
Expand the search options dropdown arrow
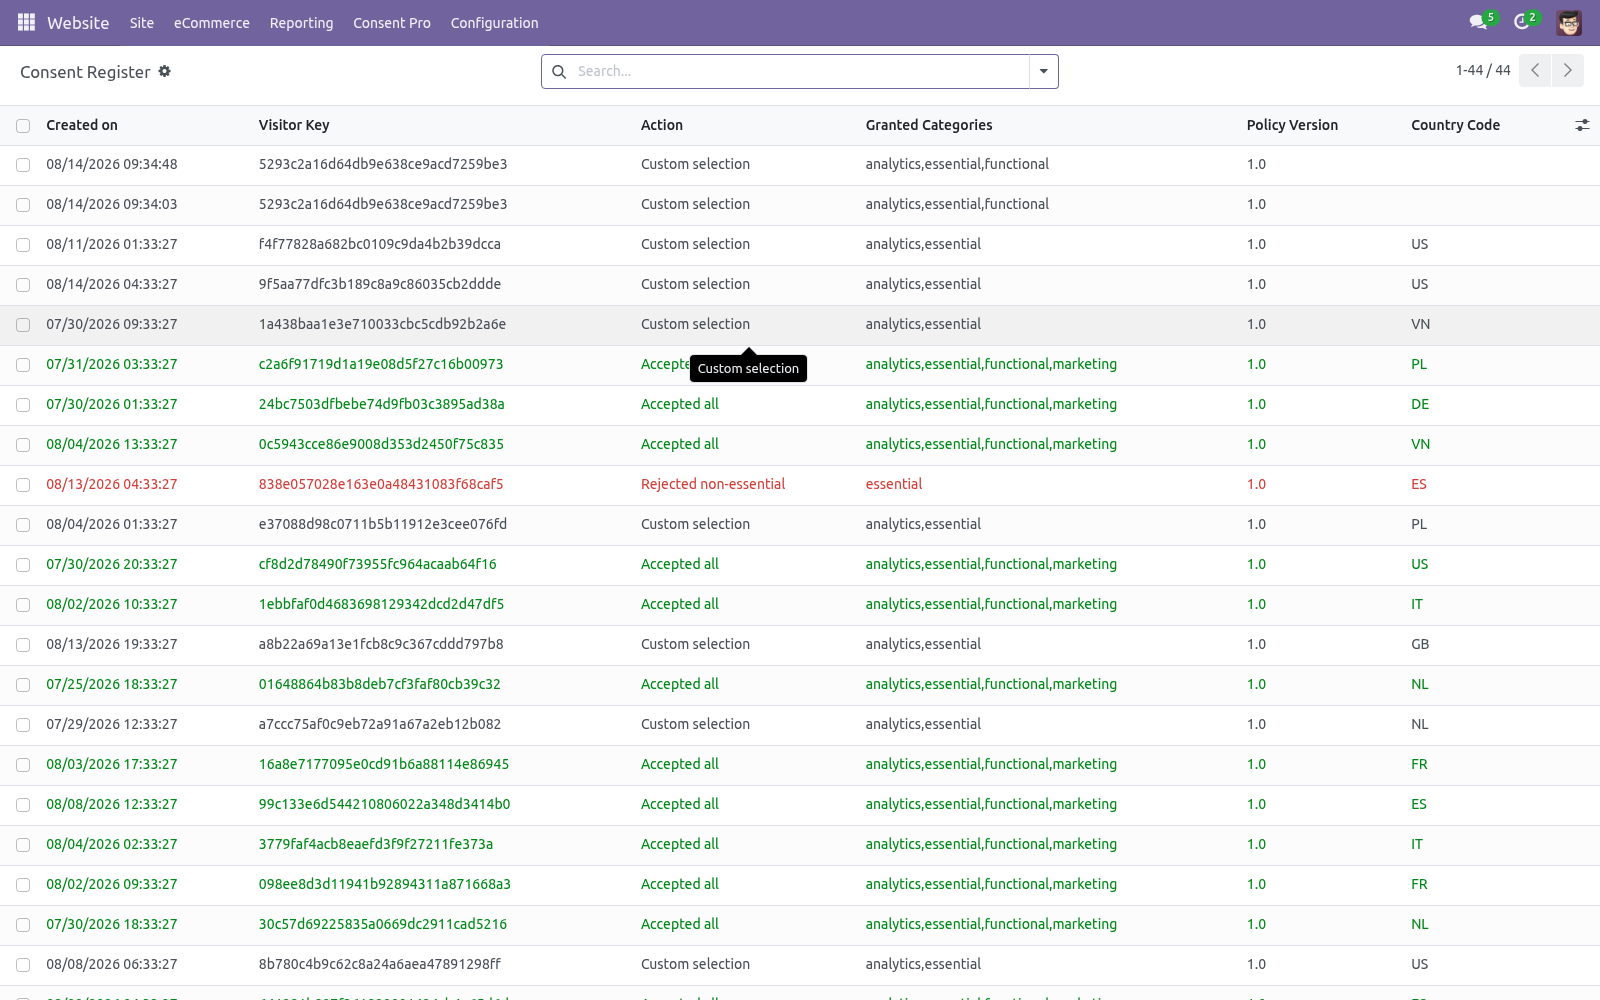pyautogui.click(x=1043, y=71)
